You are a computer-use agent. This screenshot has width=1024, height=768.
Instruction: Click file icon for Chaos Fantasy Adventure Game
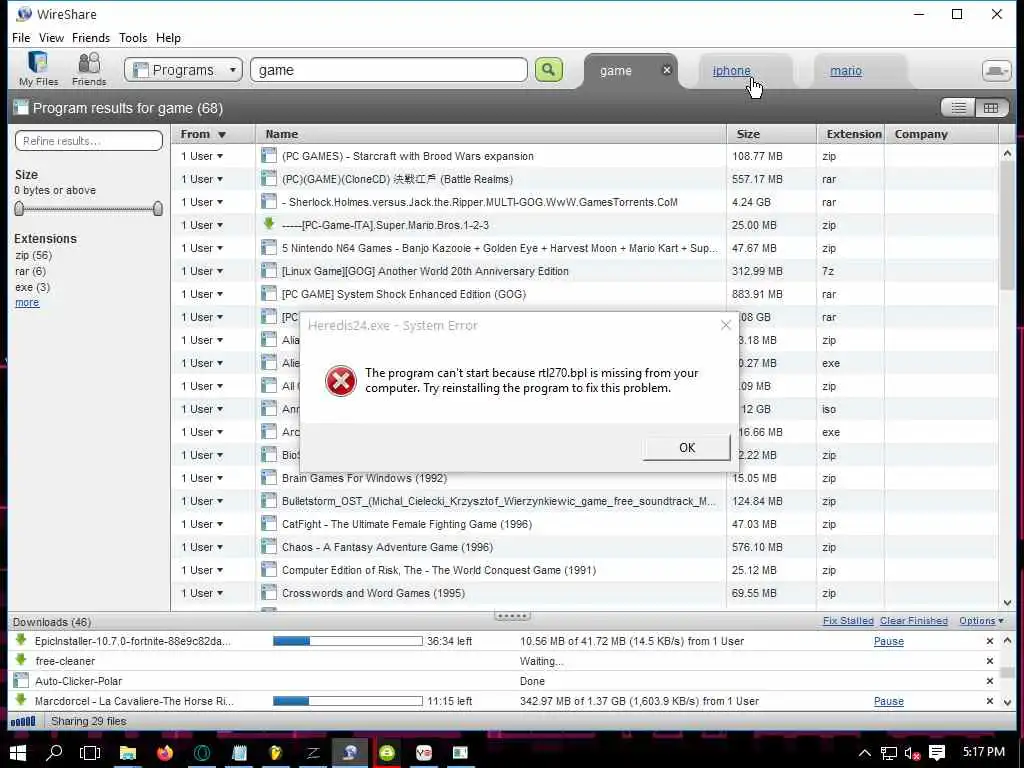tap(268, 547)
